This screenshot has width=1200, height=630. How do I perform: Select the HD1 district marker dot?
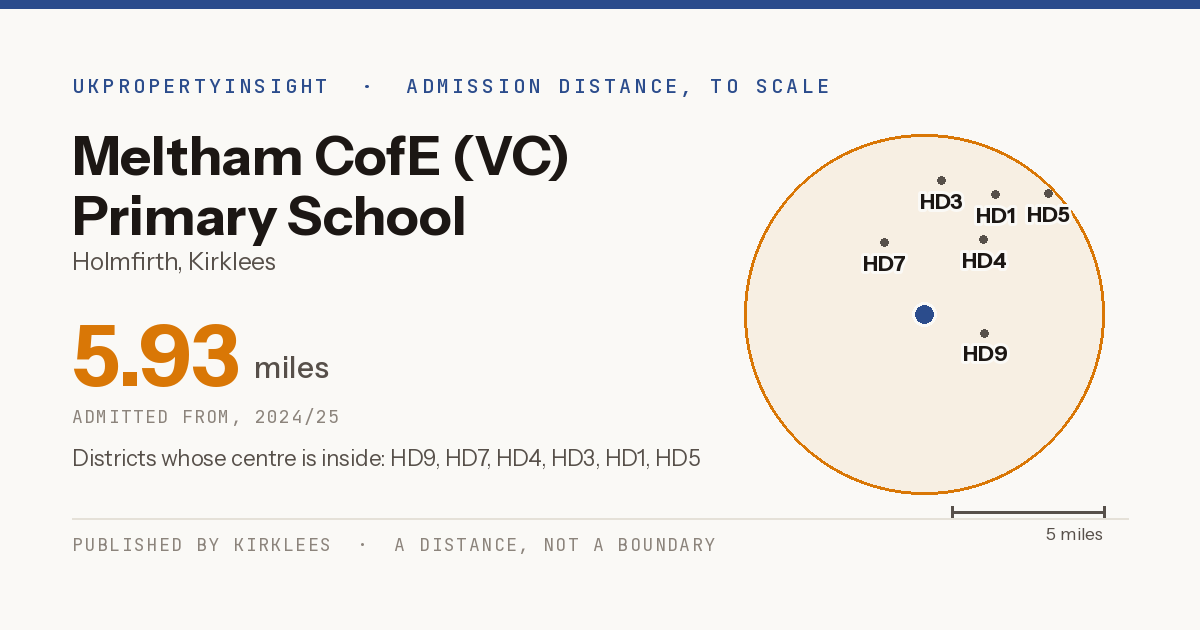pyautogui.click(x=995, y=194)
